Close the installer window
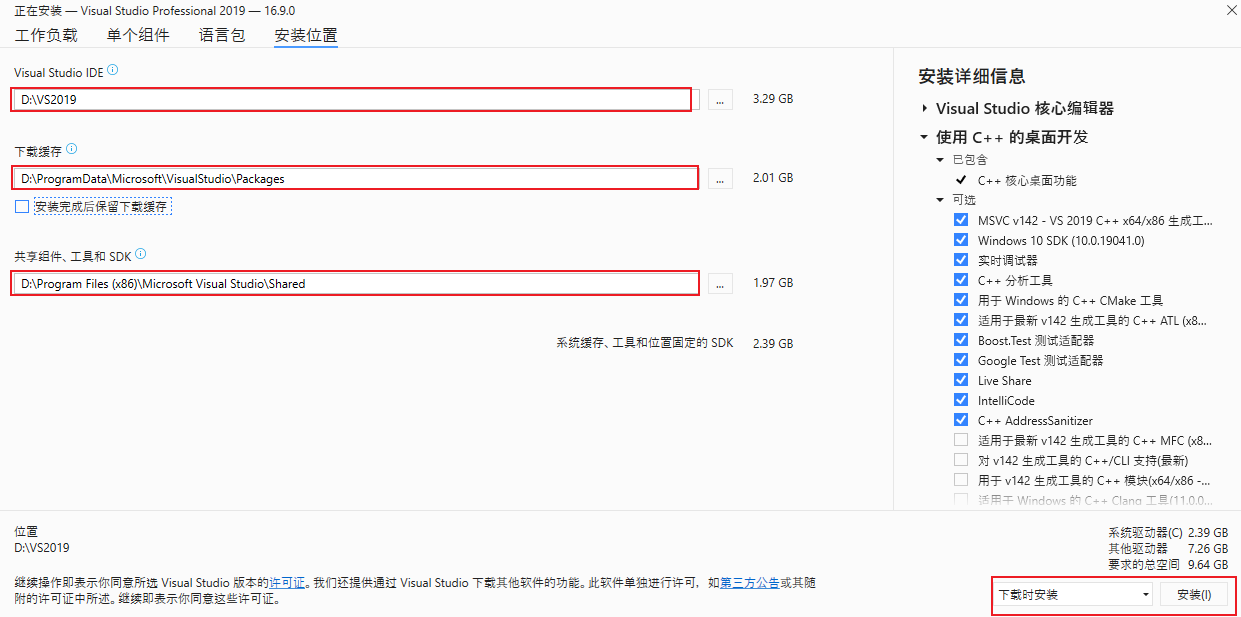The height and width of the screenshot is (617, 1241). (1229, 9)
